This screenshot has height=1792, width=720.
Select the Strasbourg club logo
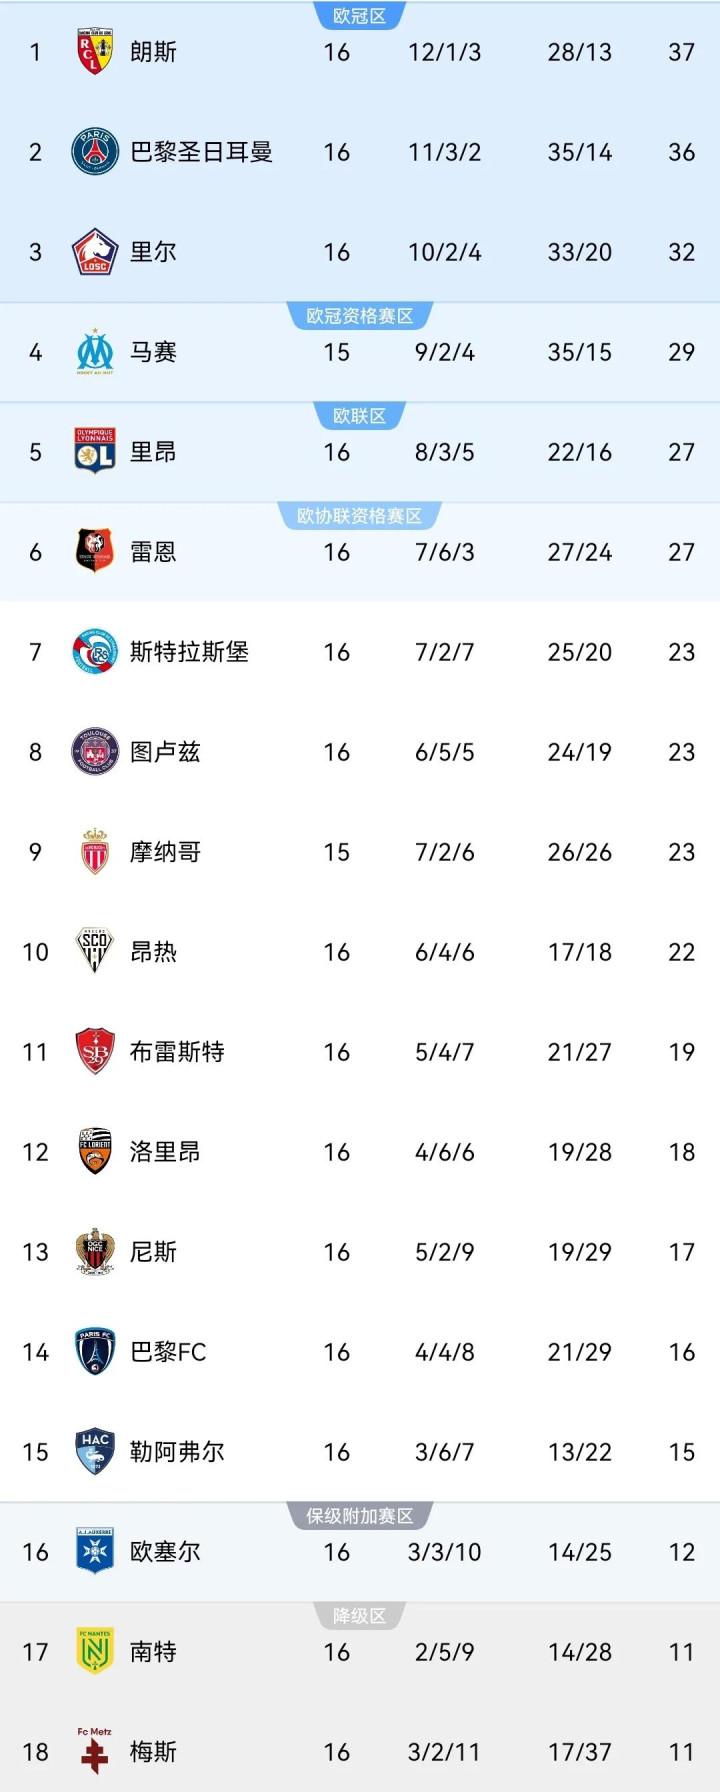pos(95,652)
